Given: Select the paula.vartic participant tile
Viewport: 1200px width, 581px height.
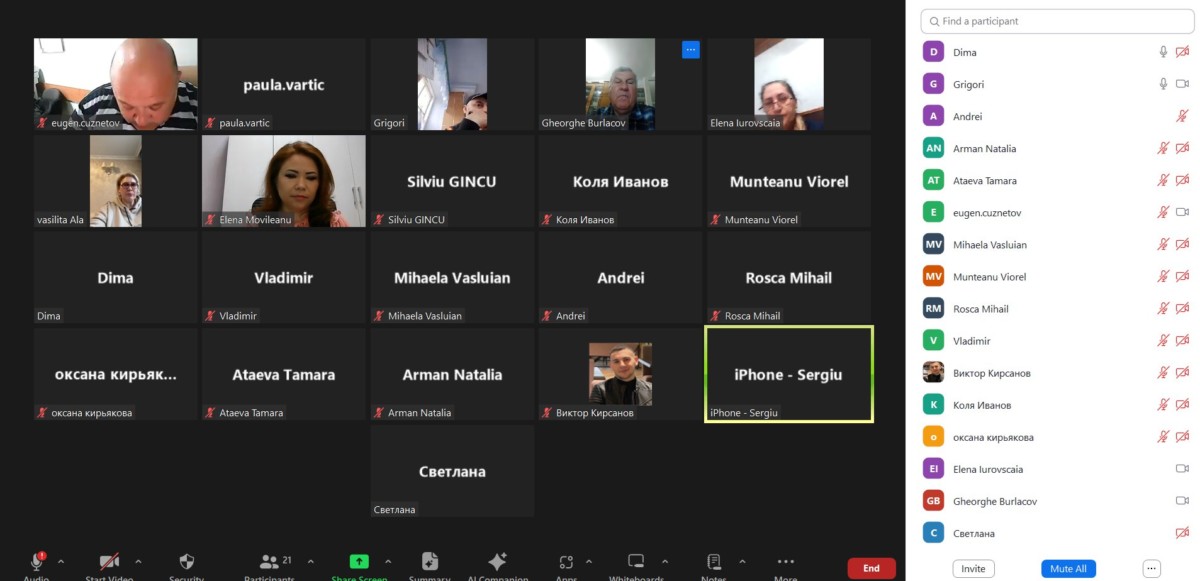Looking at the screenshot, I should (284, 85).
